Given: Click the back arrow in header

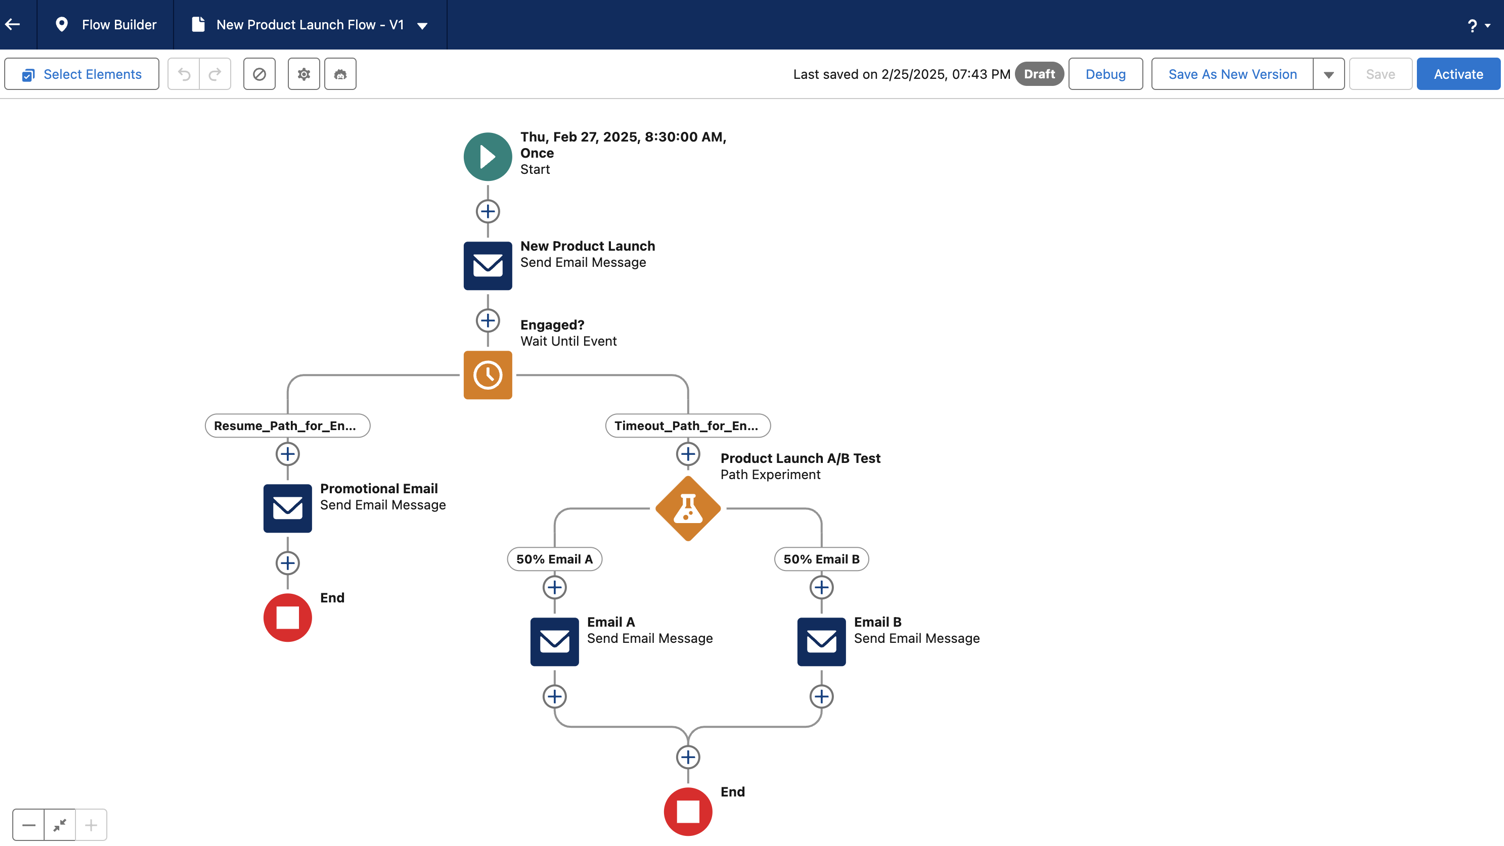Looking at the screenshot, I should coord(13,25).
